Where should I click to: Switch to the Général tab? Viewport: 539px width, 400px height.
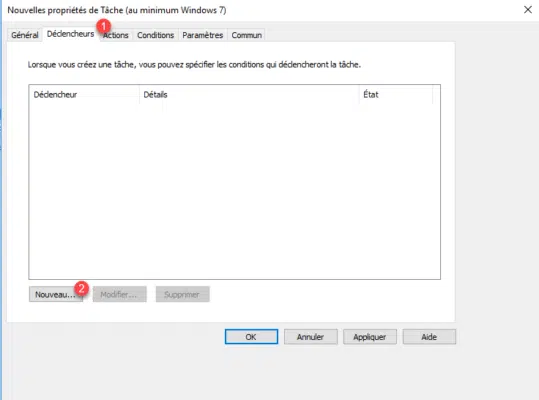pyautogui.click(x=24, y=35)
